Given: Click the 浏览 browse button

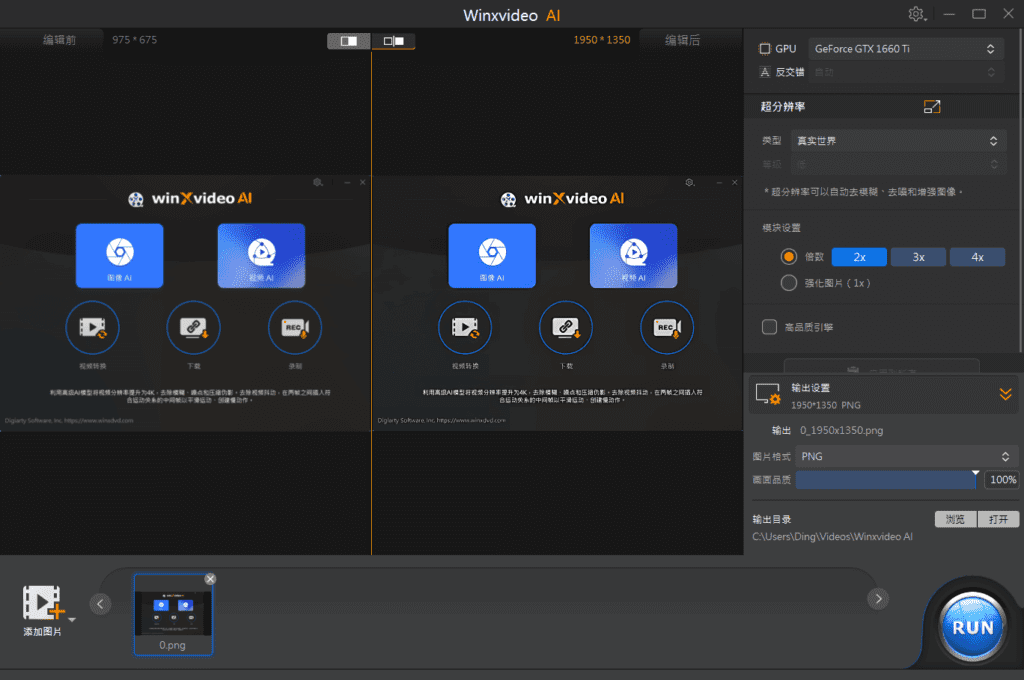Looking at the screenshot, I should point(955,519).
